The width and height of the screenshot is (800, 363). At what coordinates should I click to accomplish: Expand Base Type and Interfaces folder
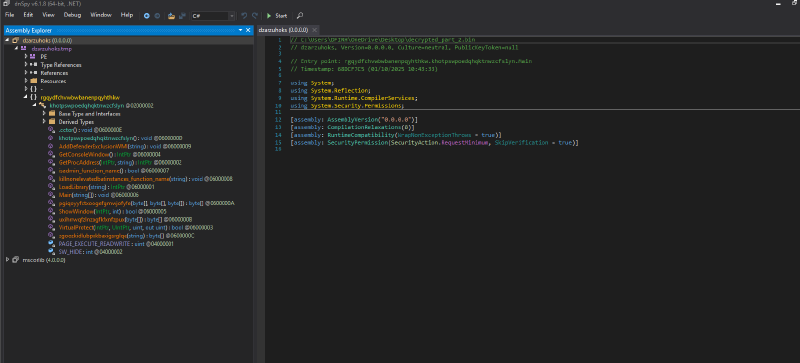click(x=44, y=113)
